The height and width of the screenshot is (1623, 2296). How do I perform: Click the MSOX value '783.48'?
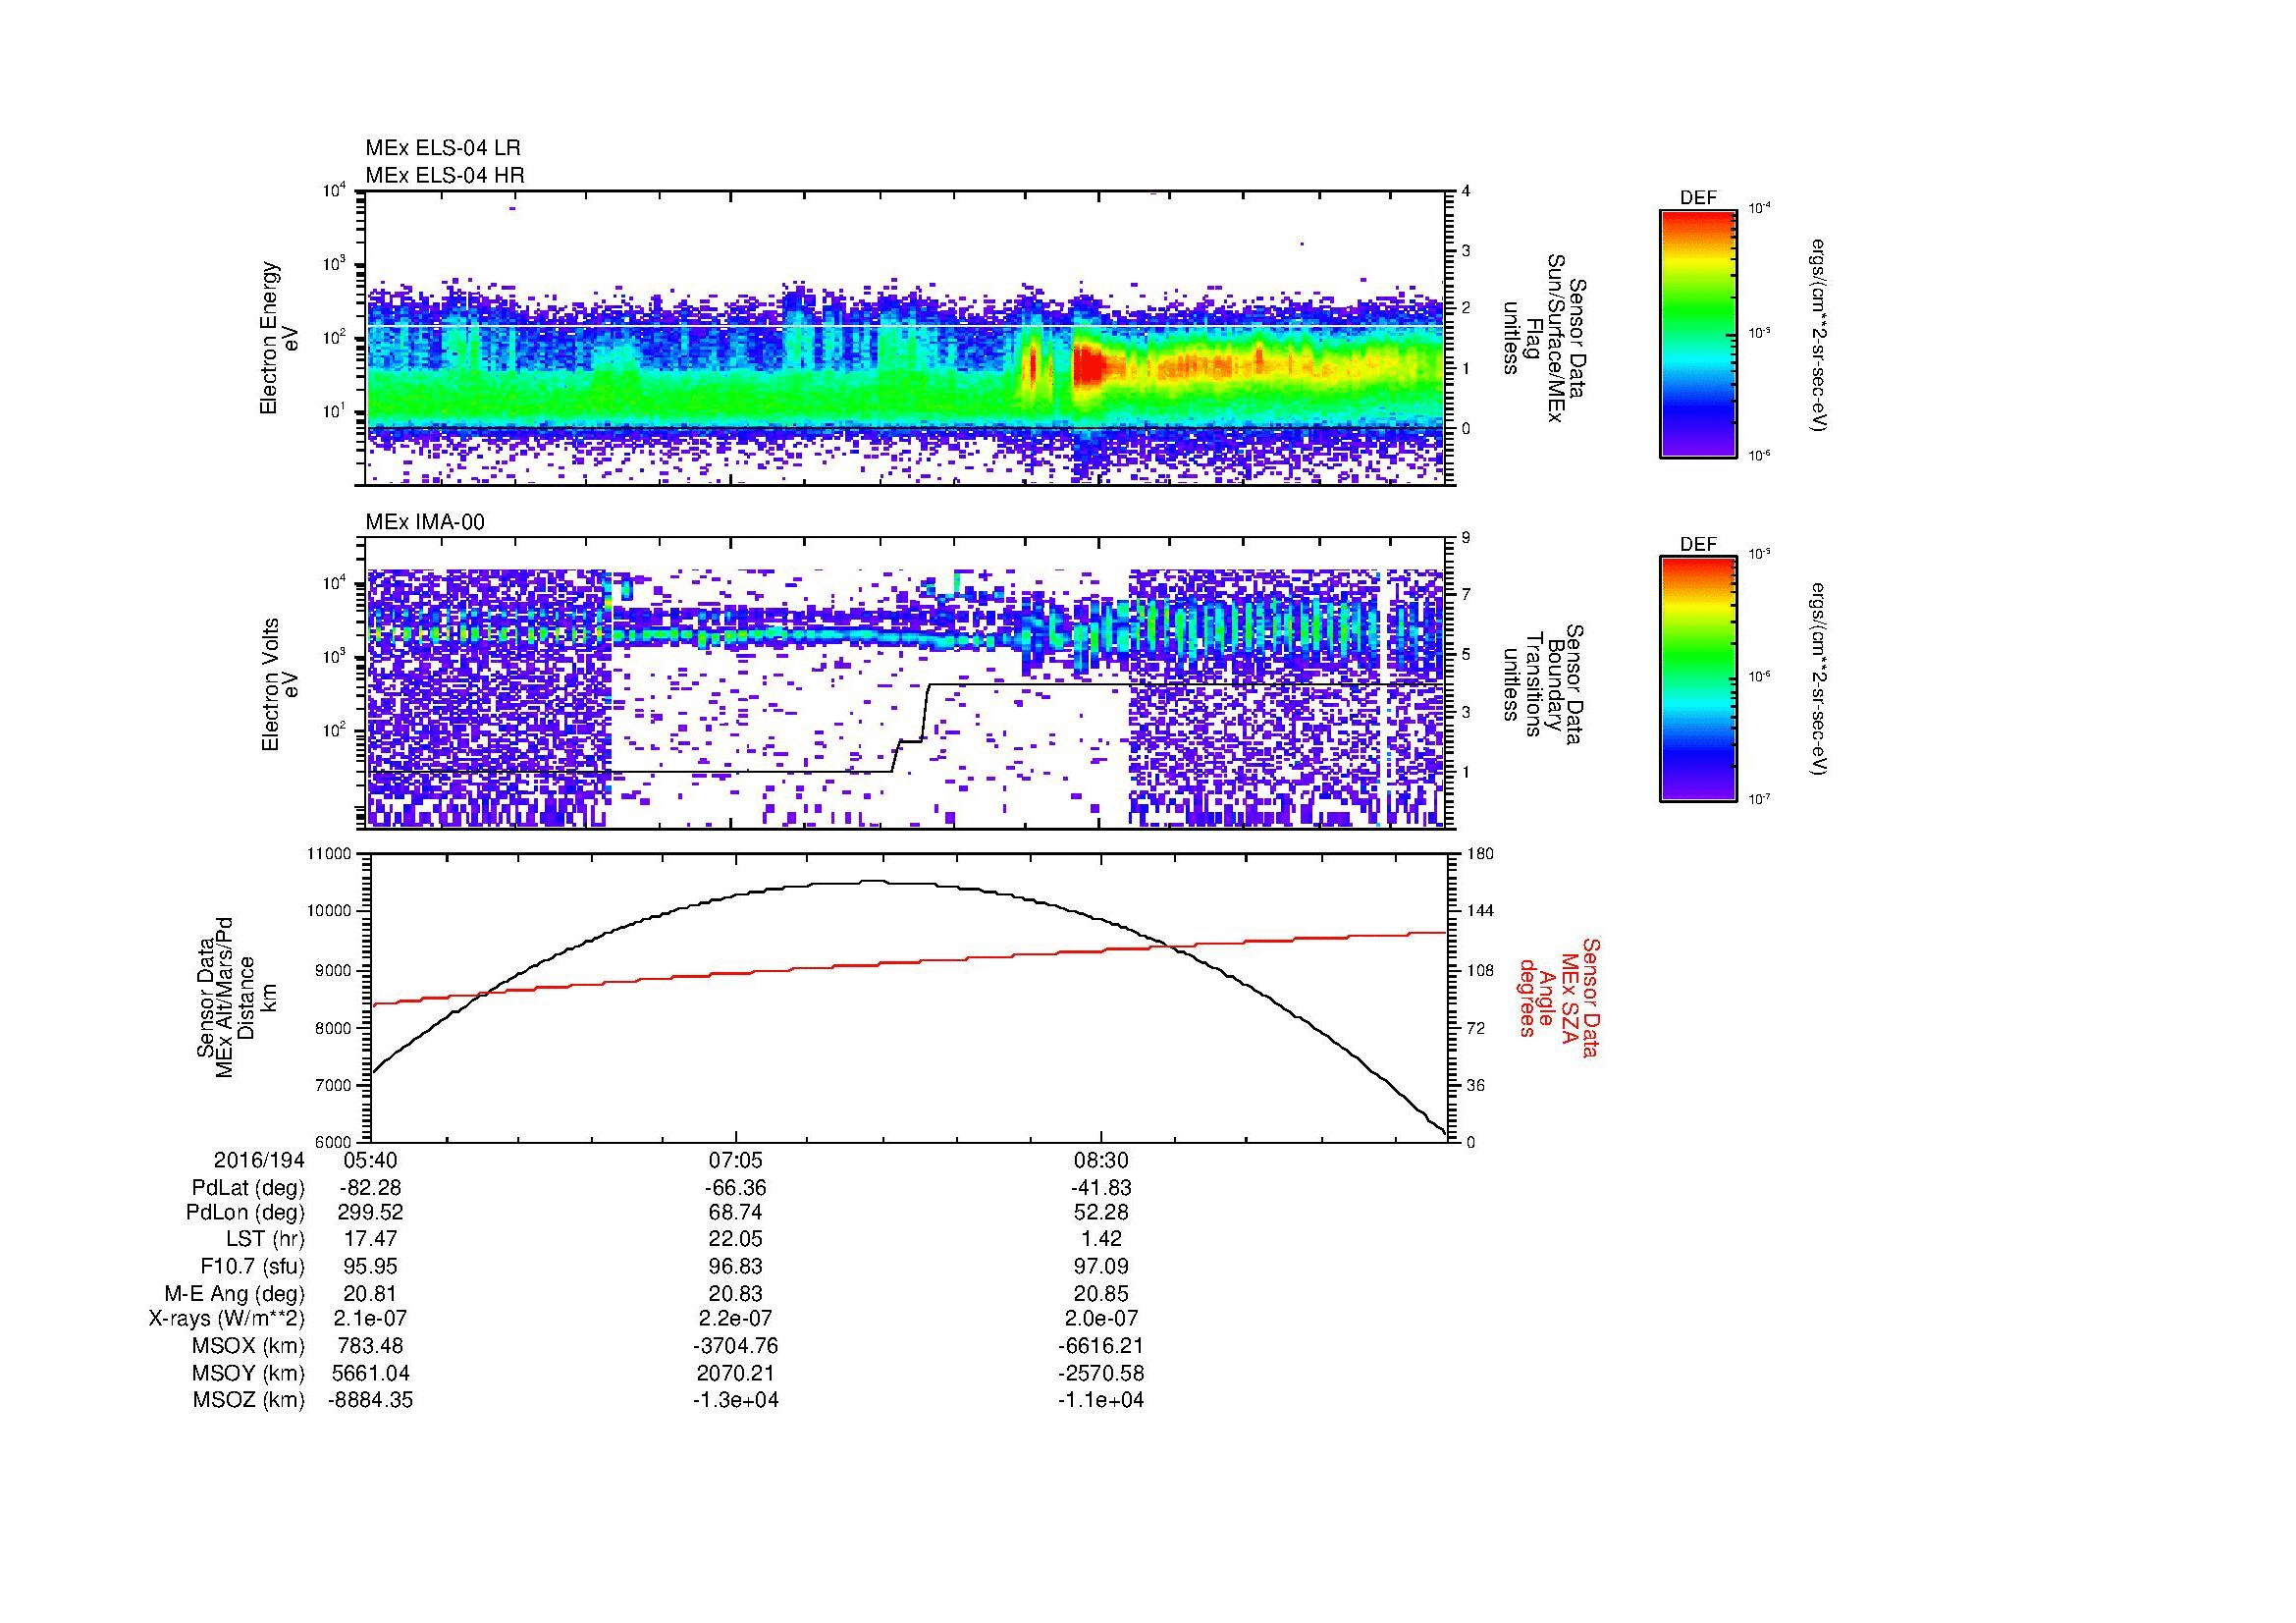(370, 1346)
